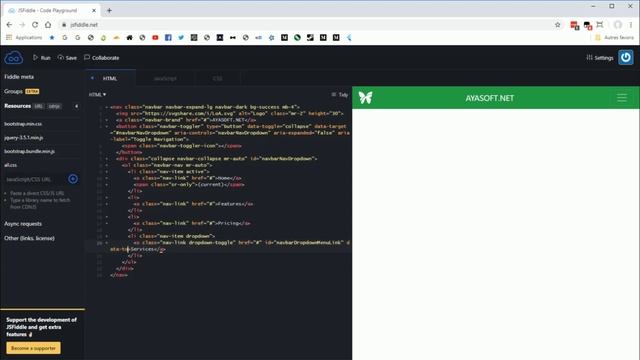This screenshot has height=360, width=640.
Task: Open the Settings menu
Action: pyautogui.click(x=600, y=58)
